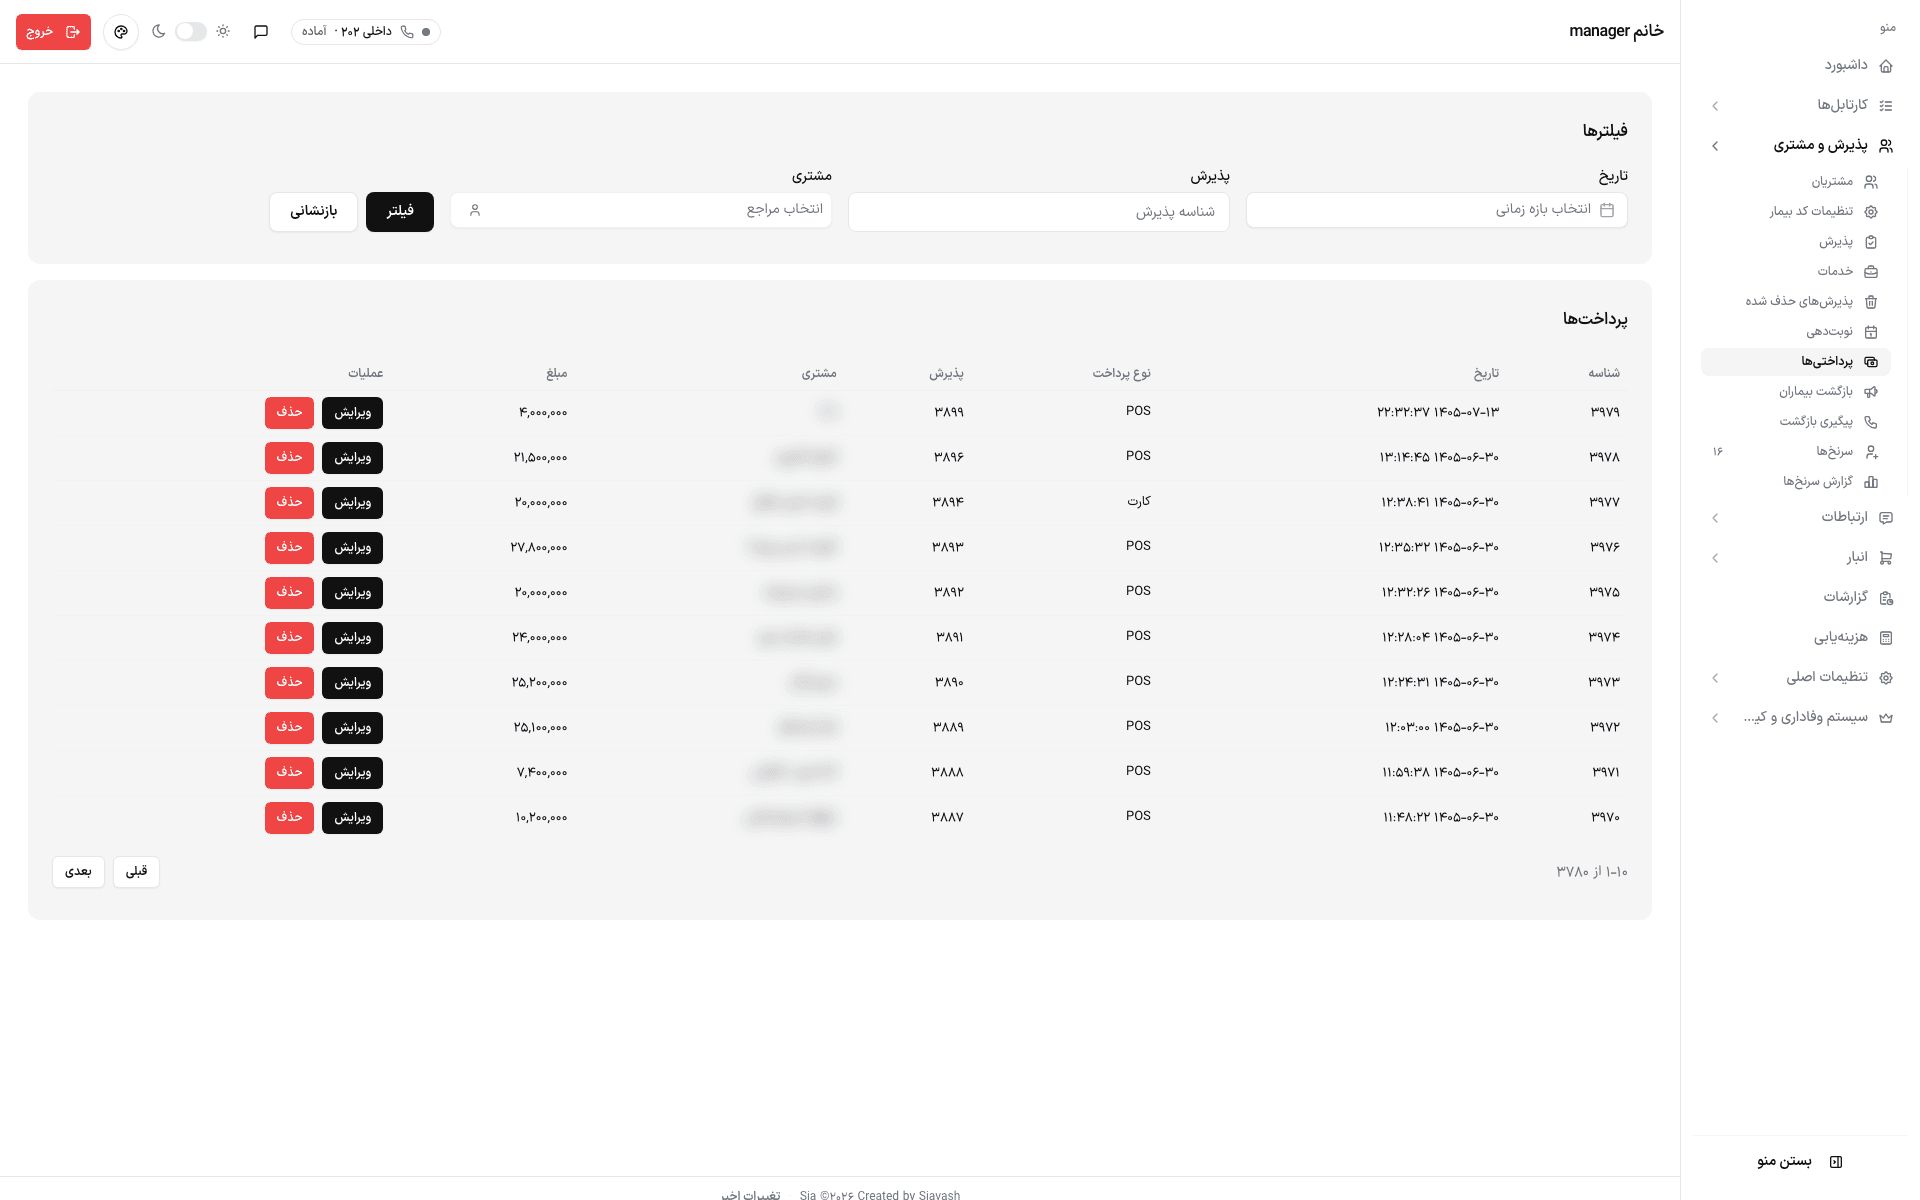Image resolution: width=1920 pixels, height=1200 pixels.
Task: Open the سرنخ‌ها menu item
Action: pyautogui.click(x=1796, y=452)
